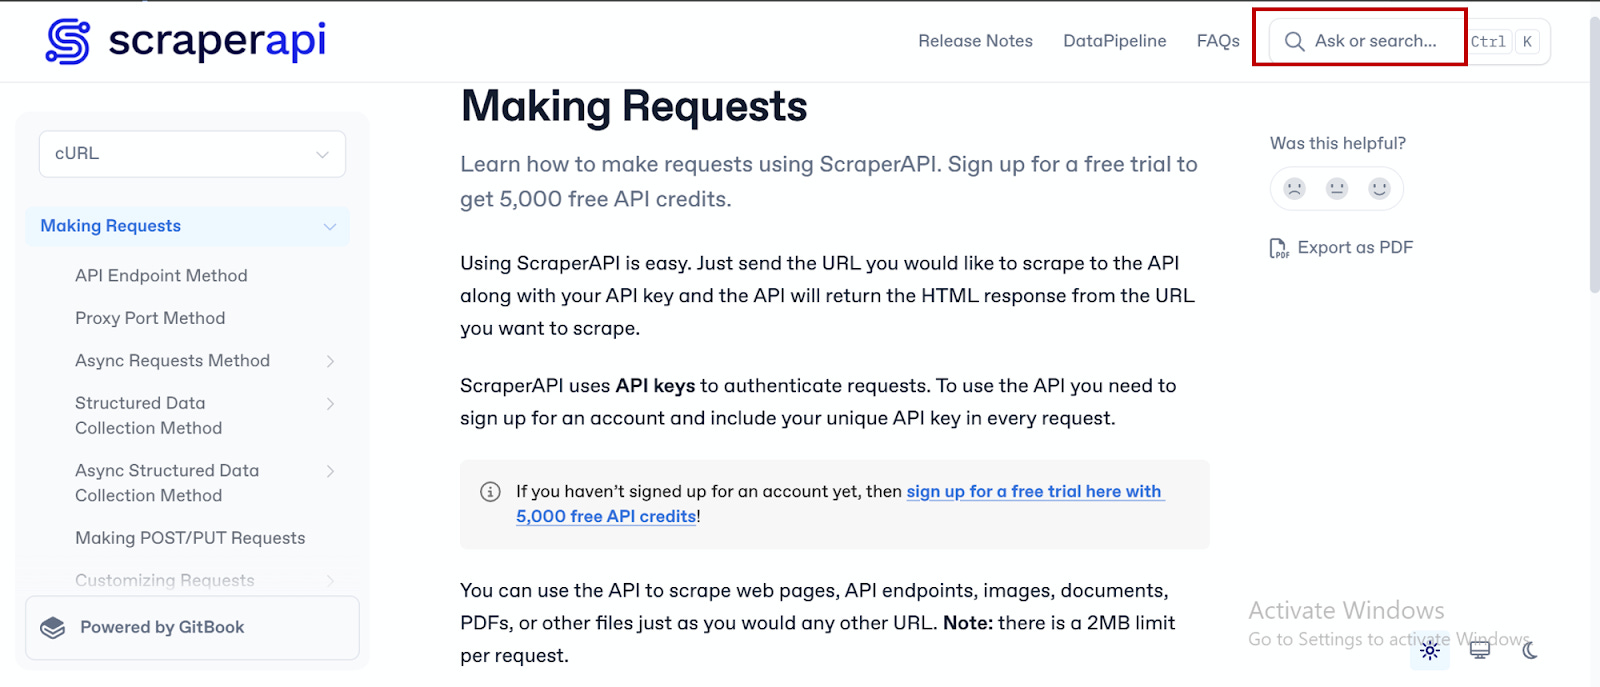The image size is (1600, 687).
Task: Expand Async Requests Method chevron
Action: [330, 361]
